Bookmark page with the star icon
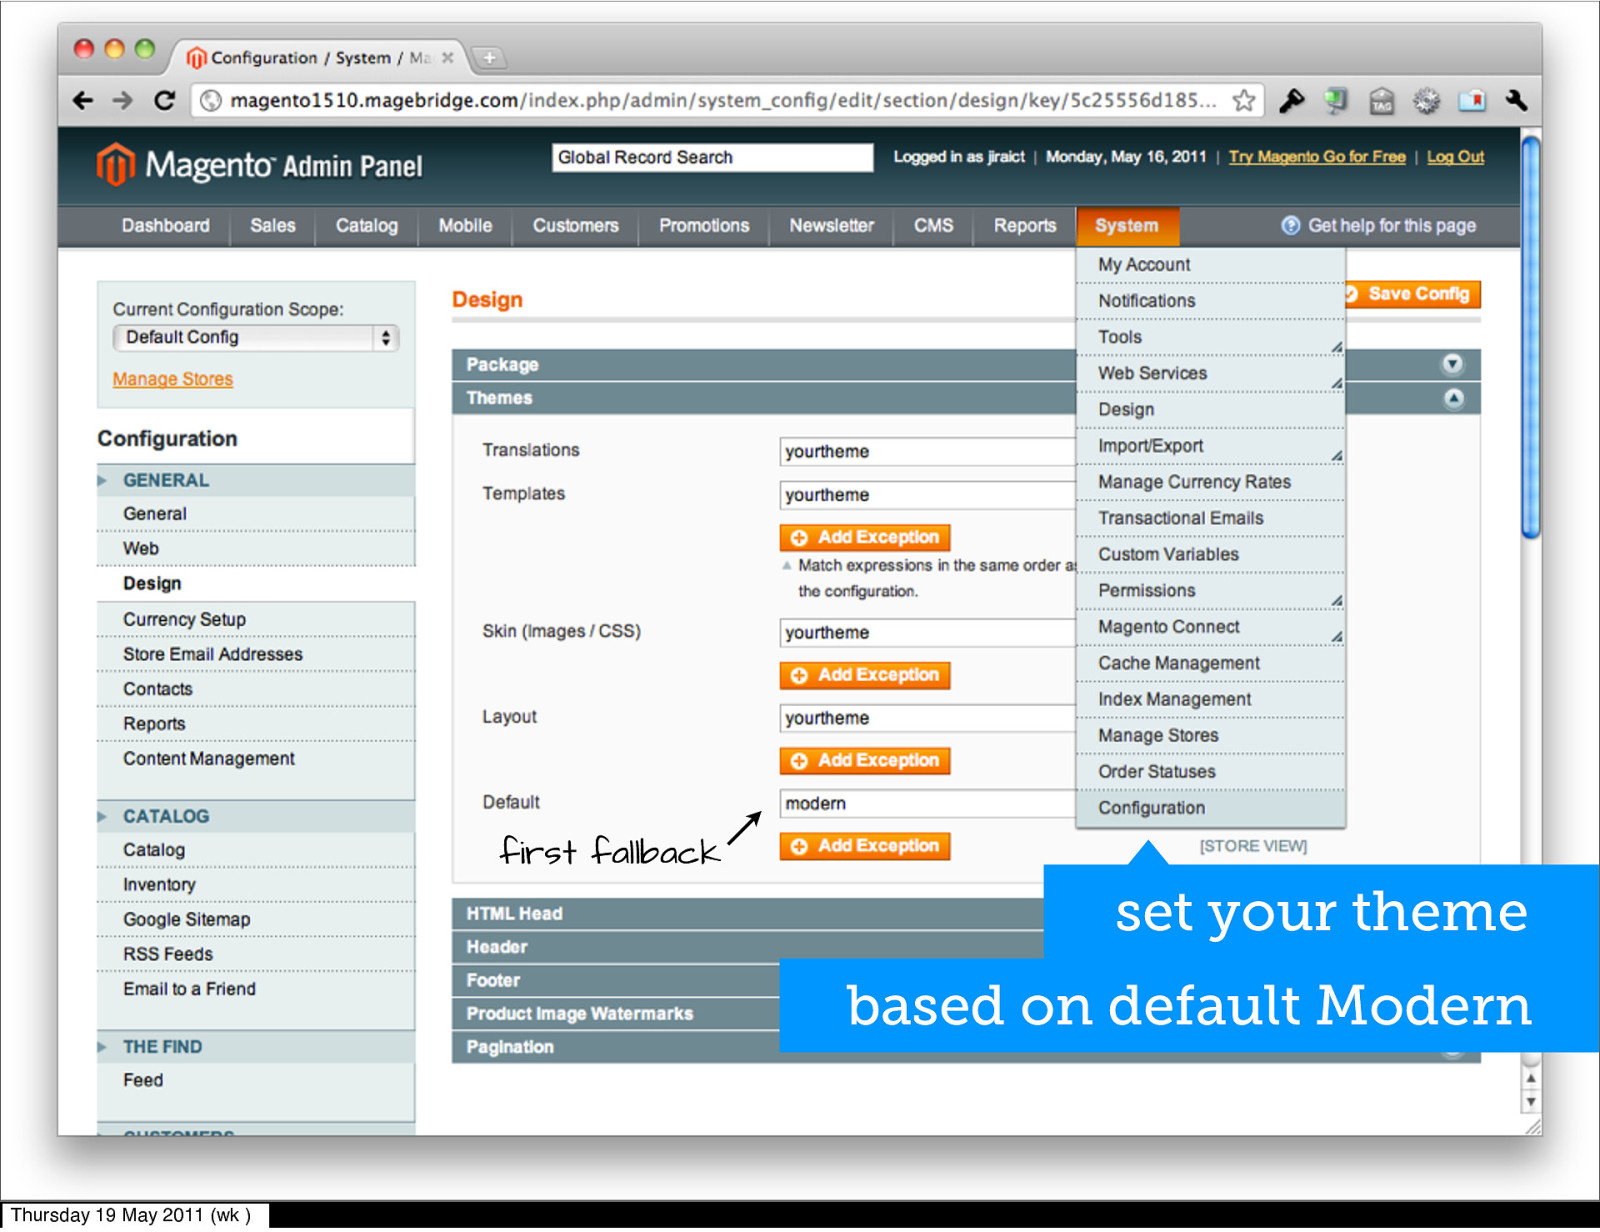The height and width of the screenshot is (1232, 1600). [x=1243, y=100]
